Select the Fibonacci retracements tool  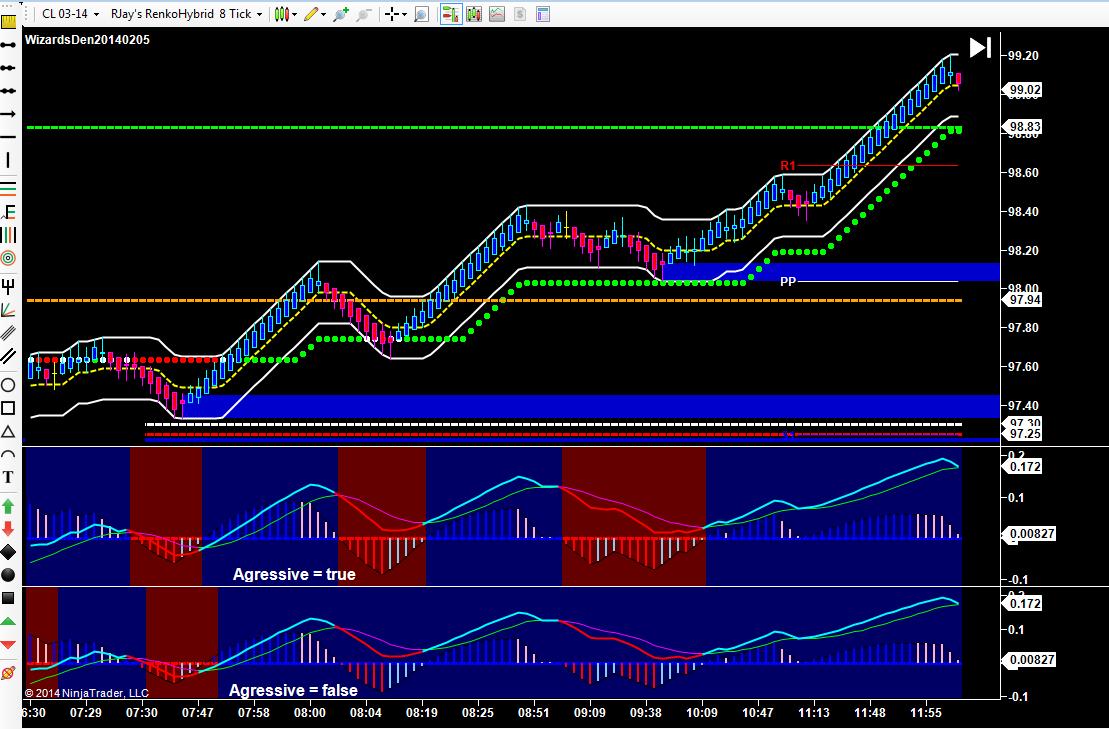click(8, 188)
